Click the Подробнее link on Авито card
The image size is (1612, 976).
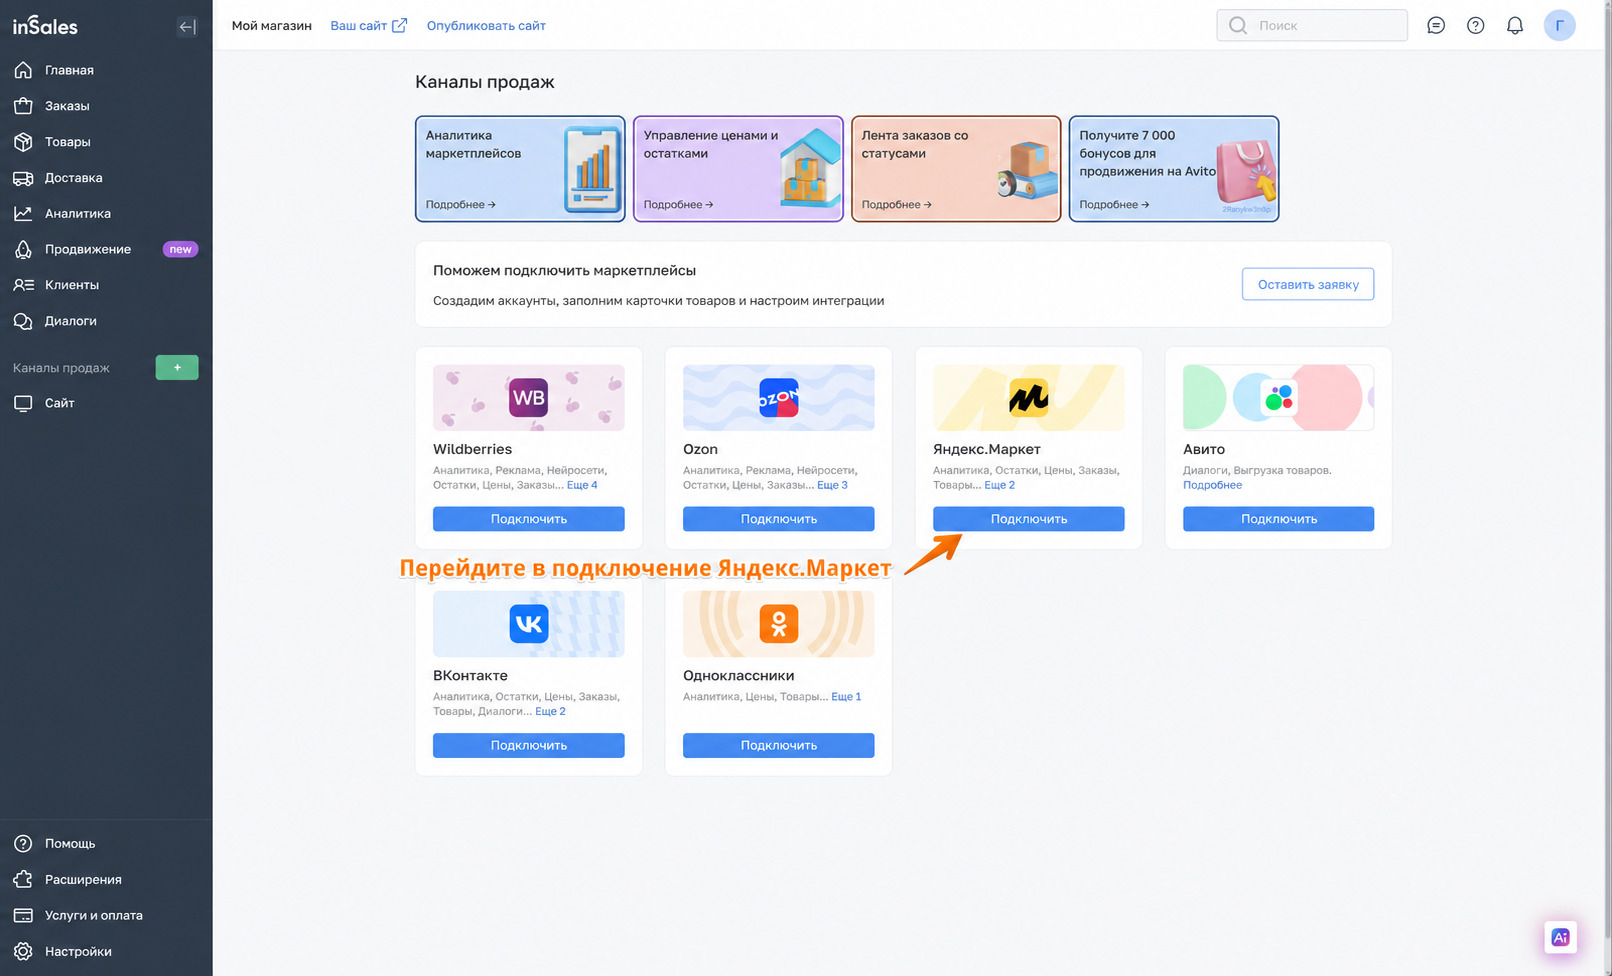[1212, 485]
